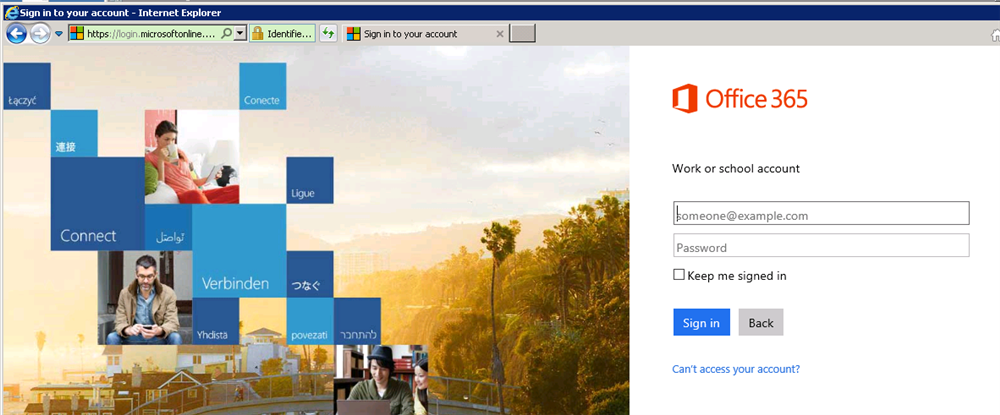This screenshot has height=415, width=1000.
Task: Click the Conecte tile
Action: 263,86
